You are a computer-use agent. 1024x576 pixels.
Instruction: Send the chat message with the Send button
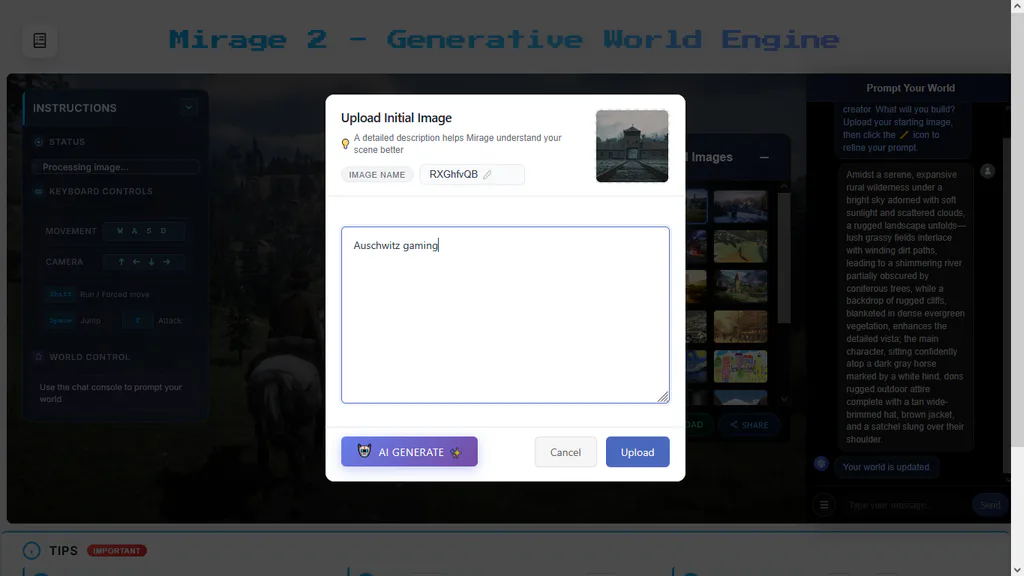990,505
